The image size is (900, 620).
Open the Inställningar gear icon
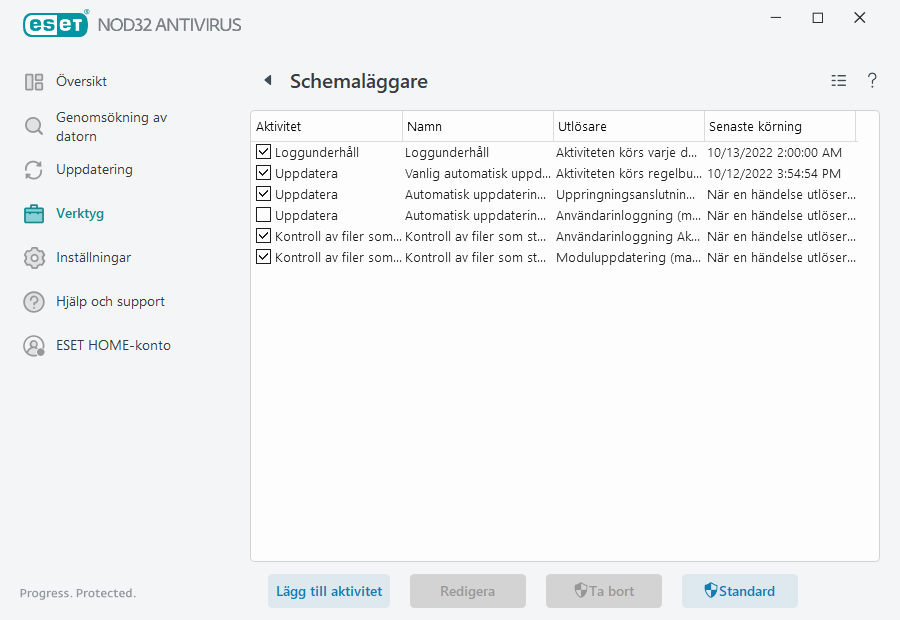click(x=34, y=257)
